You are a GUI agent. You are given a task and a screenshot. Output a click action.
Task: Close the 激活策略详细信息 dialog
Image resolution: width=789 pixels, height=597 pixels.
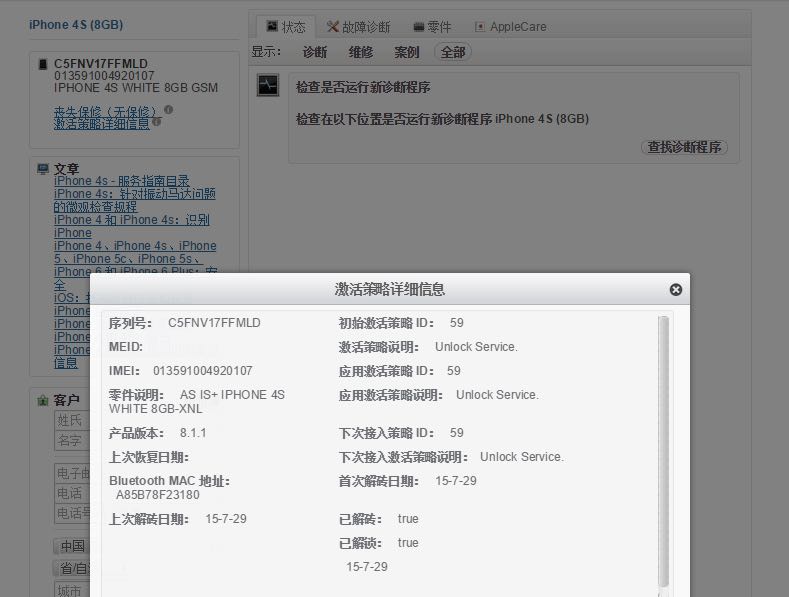click(676, 289)
